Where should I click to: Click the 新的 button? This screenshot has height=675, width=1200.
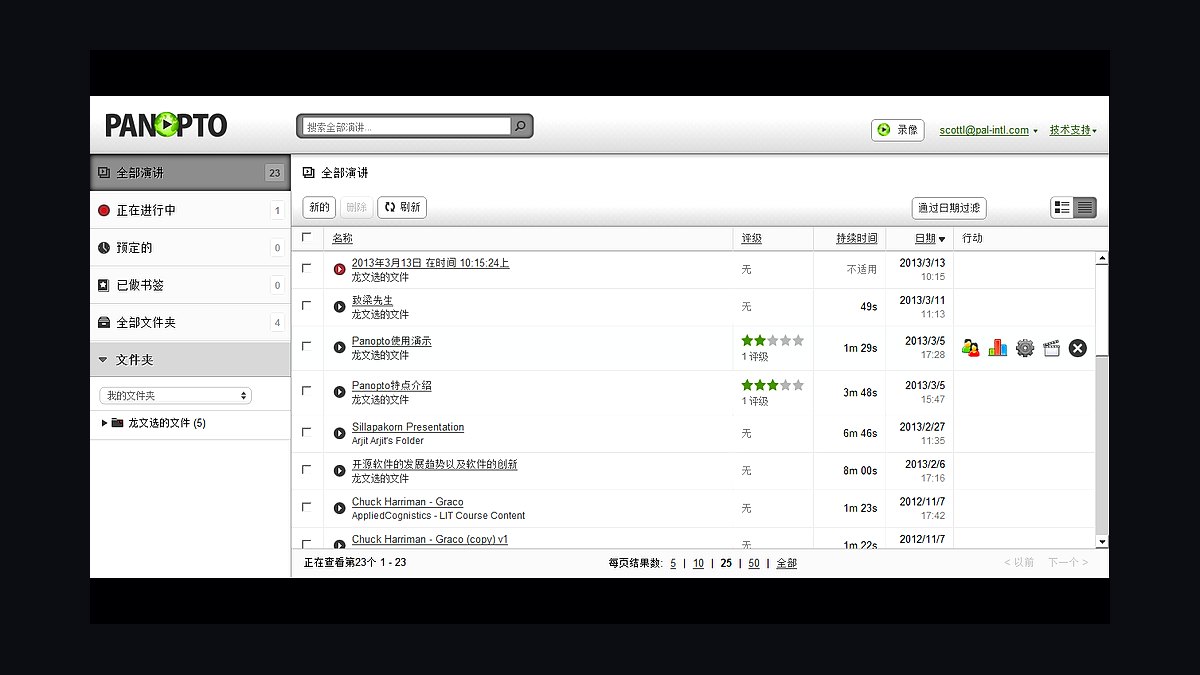click(x=319, y=208)
